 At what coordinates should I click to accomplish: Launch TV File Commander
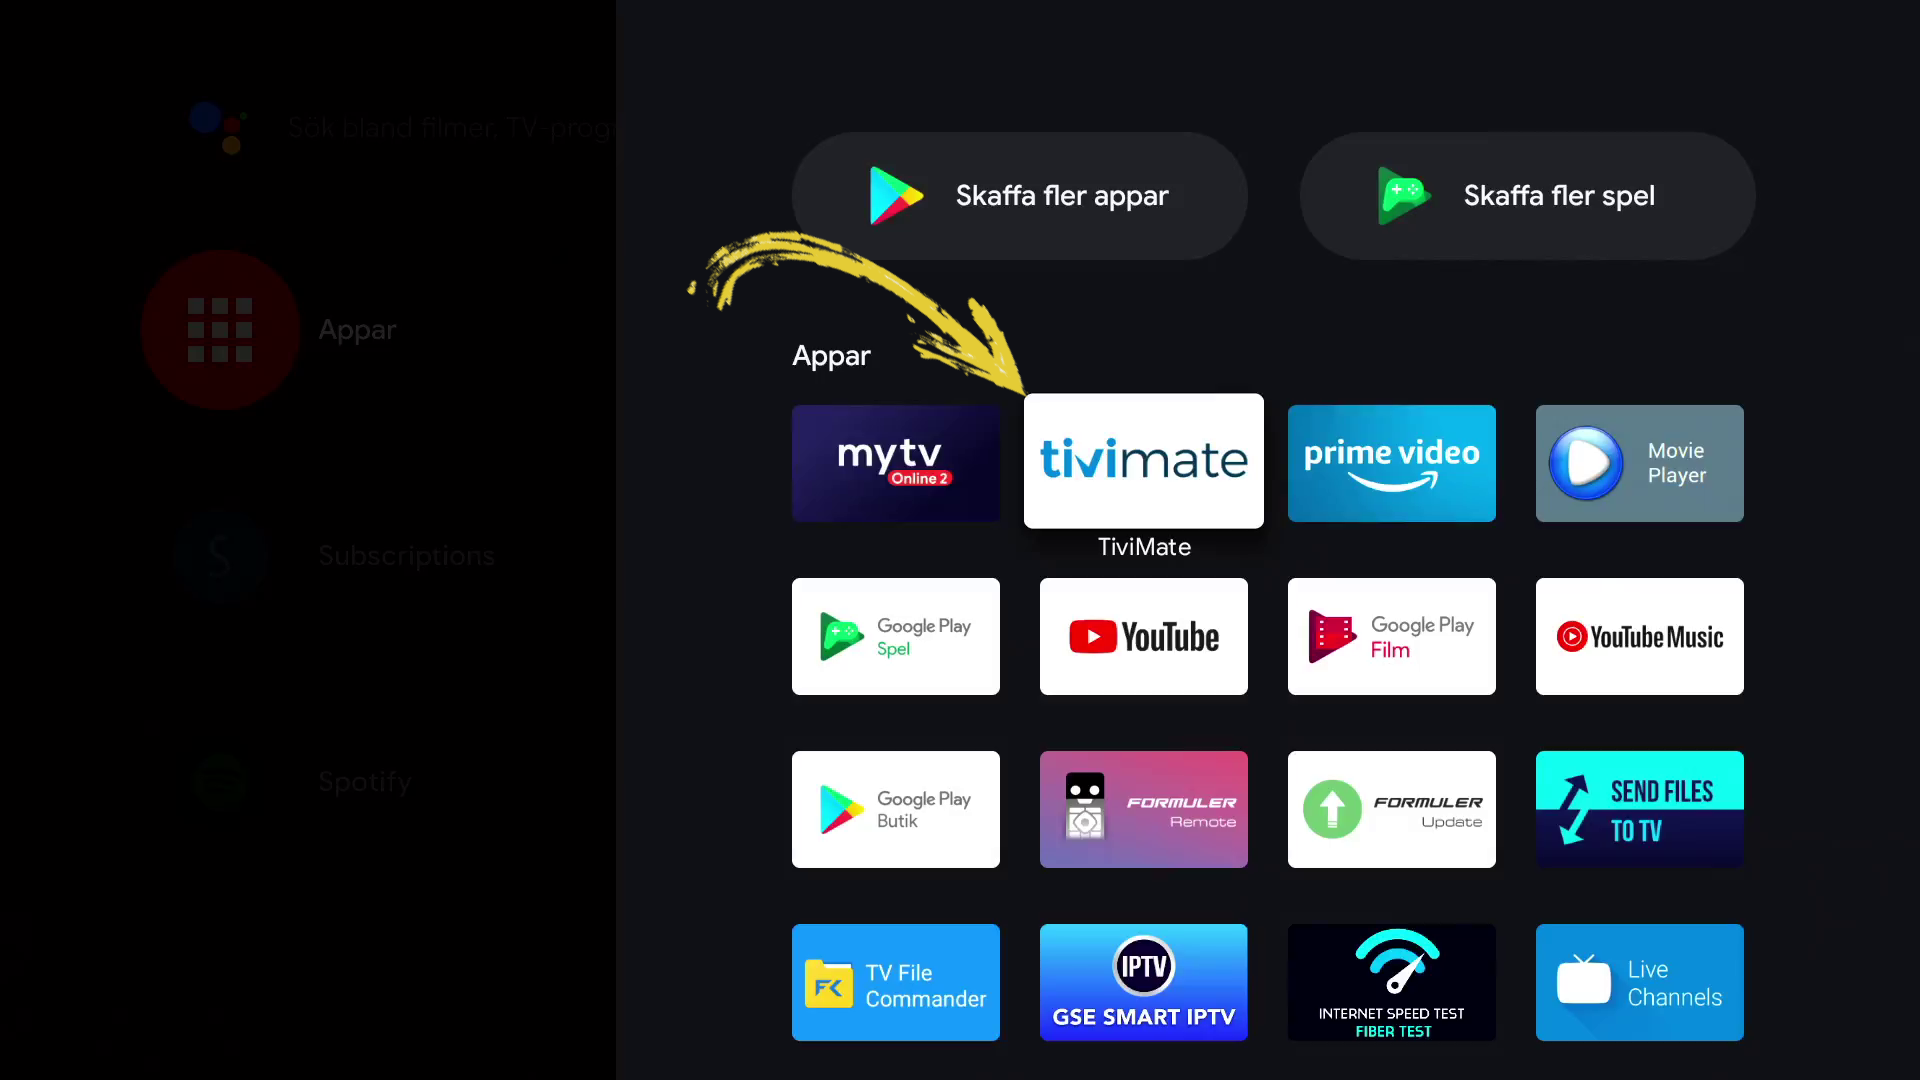tap(897, 982)
